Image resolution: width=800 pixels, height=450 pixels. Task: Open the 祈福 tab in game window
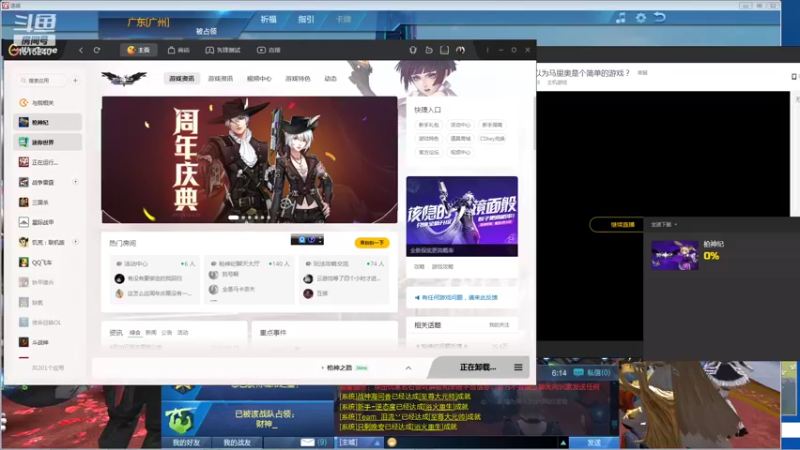pos(268,19)
